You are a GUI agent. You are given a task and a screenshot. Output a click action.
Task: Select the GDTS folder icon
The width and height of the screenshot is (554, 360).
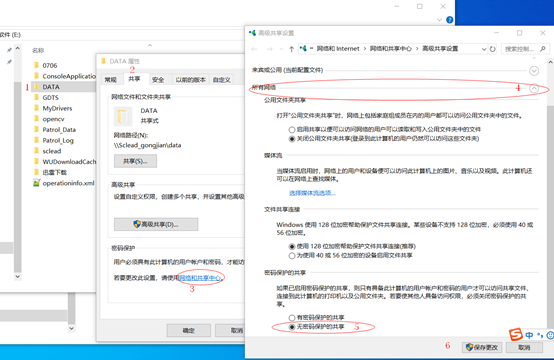click(x=36, y=97)
